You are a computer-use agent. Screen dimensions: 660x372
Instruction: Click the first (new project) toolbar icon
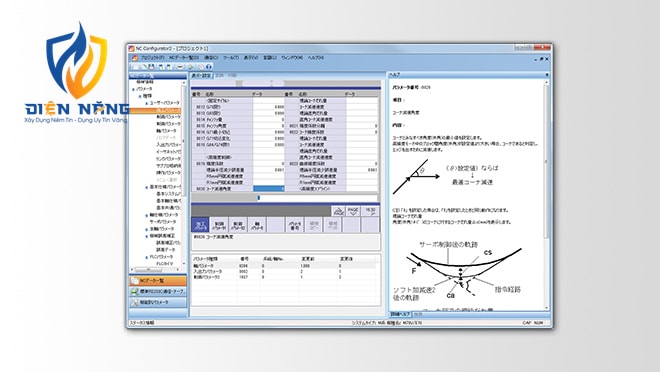[135, 66]
